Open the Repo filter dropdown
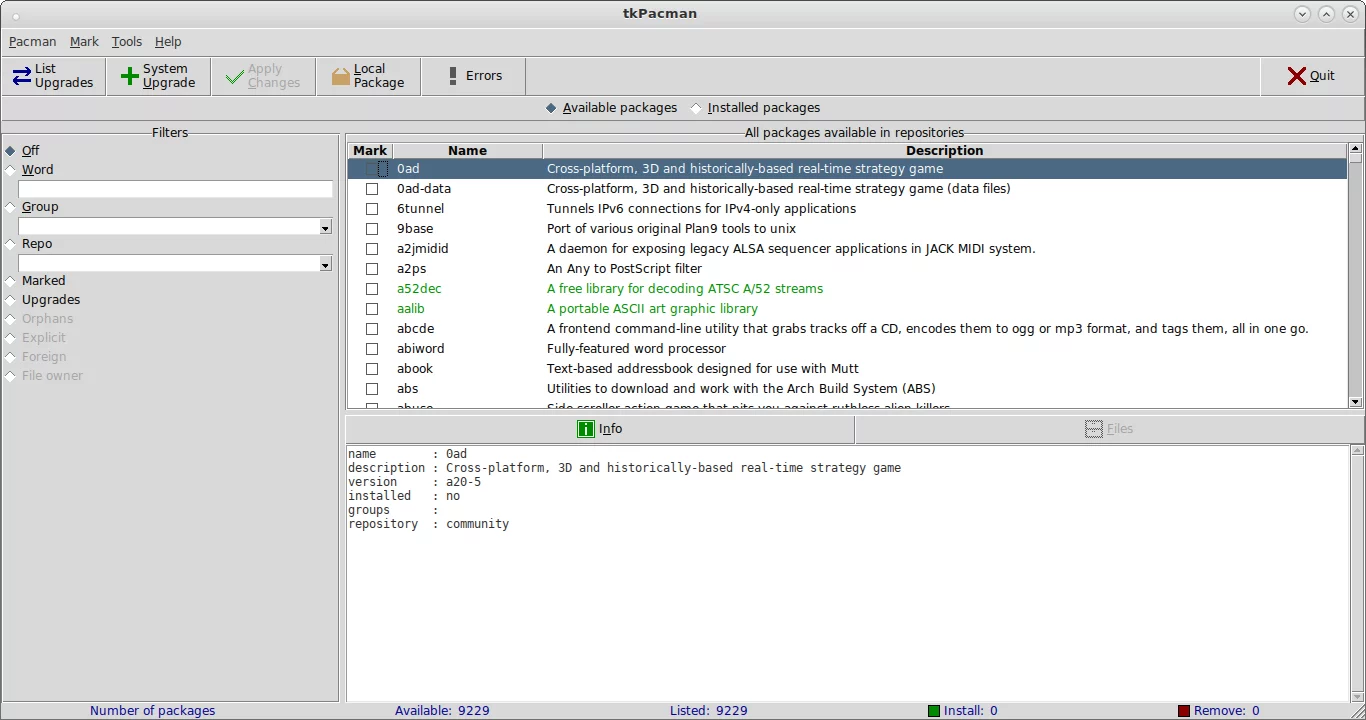 pyautogui.click(x=325, y=265)
